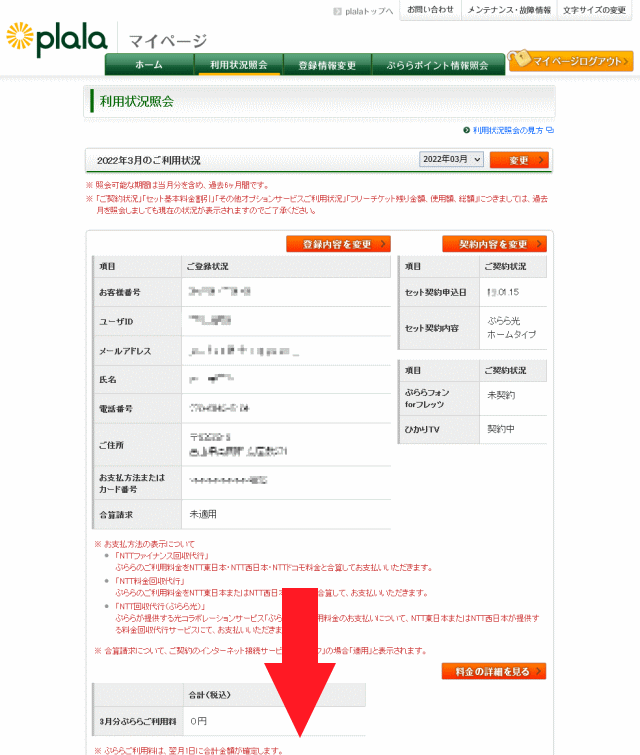The height and width of the screenshot is (755, 640).
Task: Click the 0円 total value
Action: click(x=198, y=721)
